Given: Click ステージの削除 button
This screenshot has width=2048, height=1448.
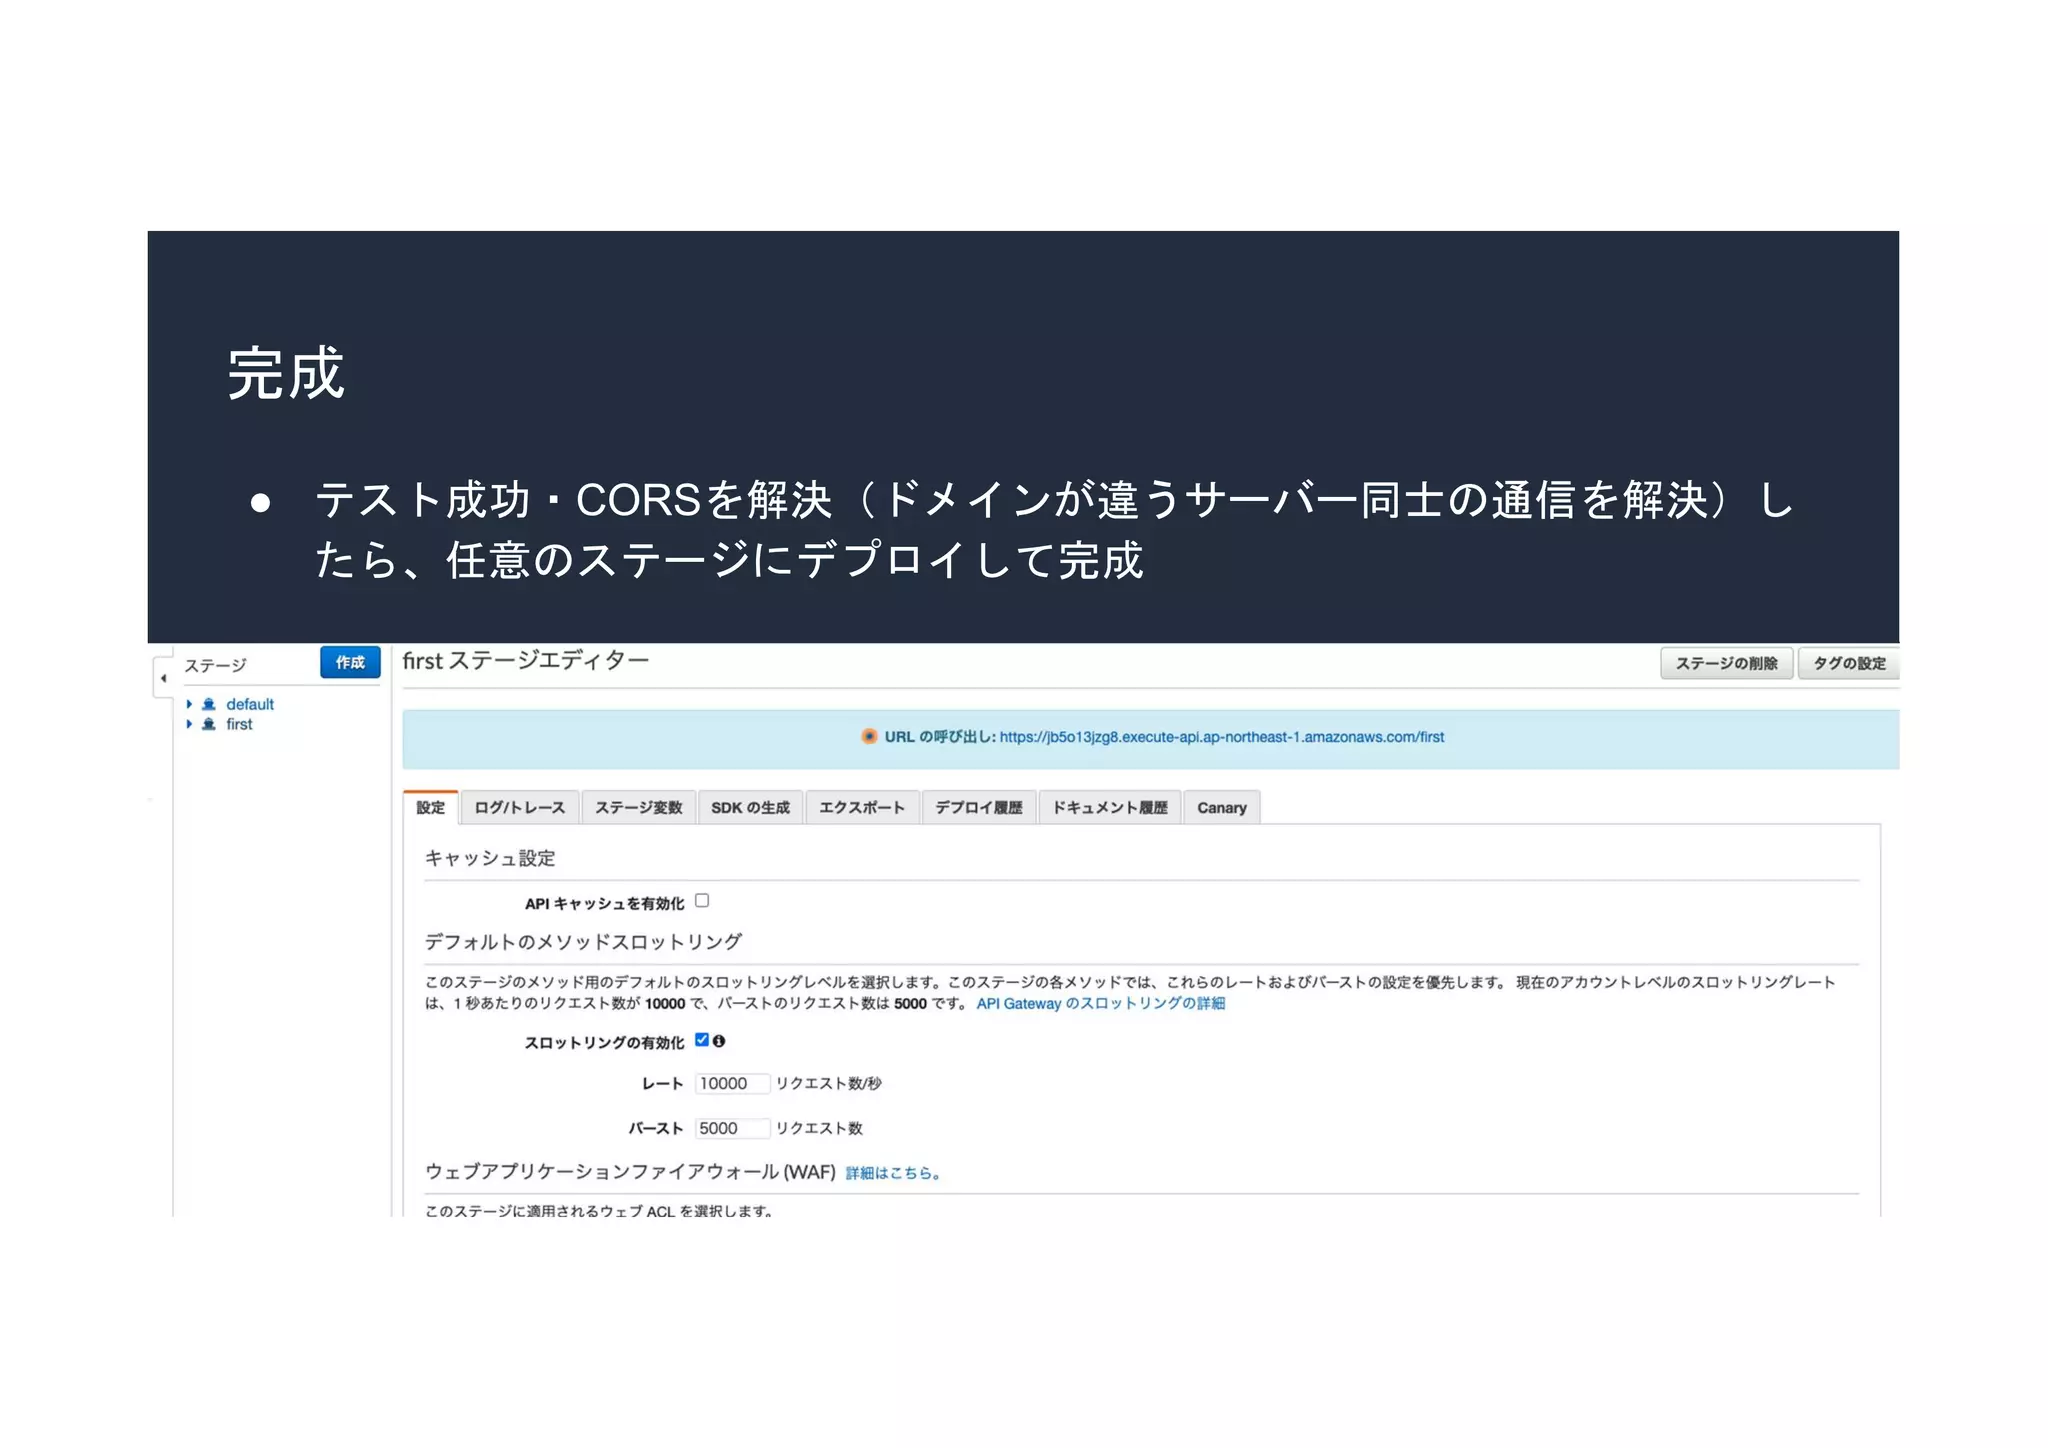Looking at the screenshot, I should (x=1726, y=663).
